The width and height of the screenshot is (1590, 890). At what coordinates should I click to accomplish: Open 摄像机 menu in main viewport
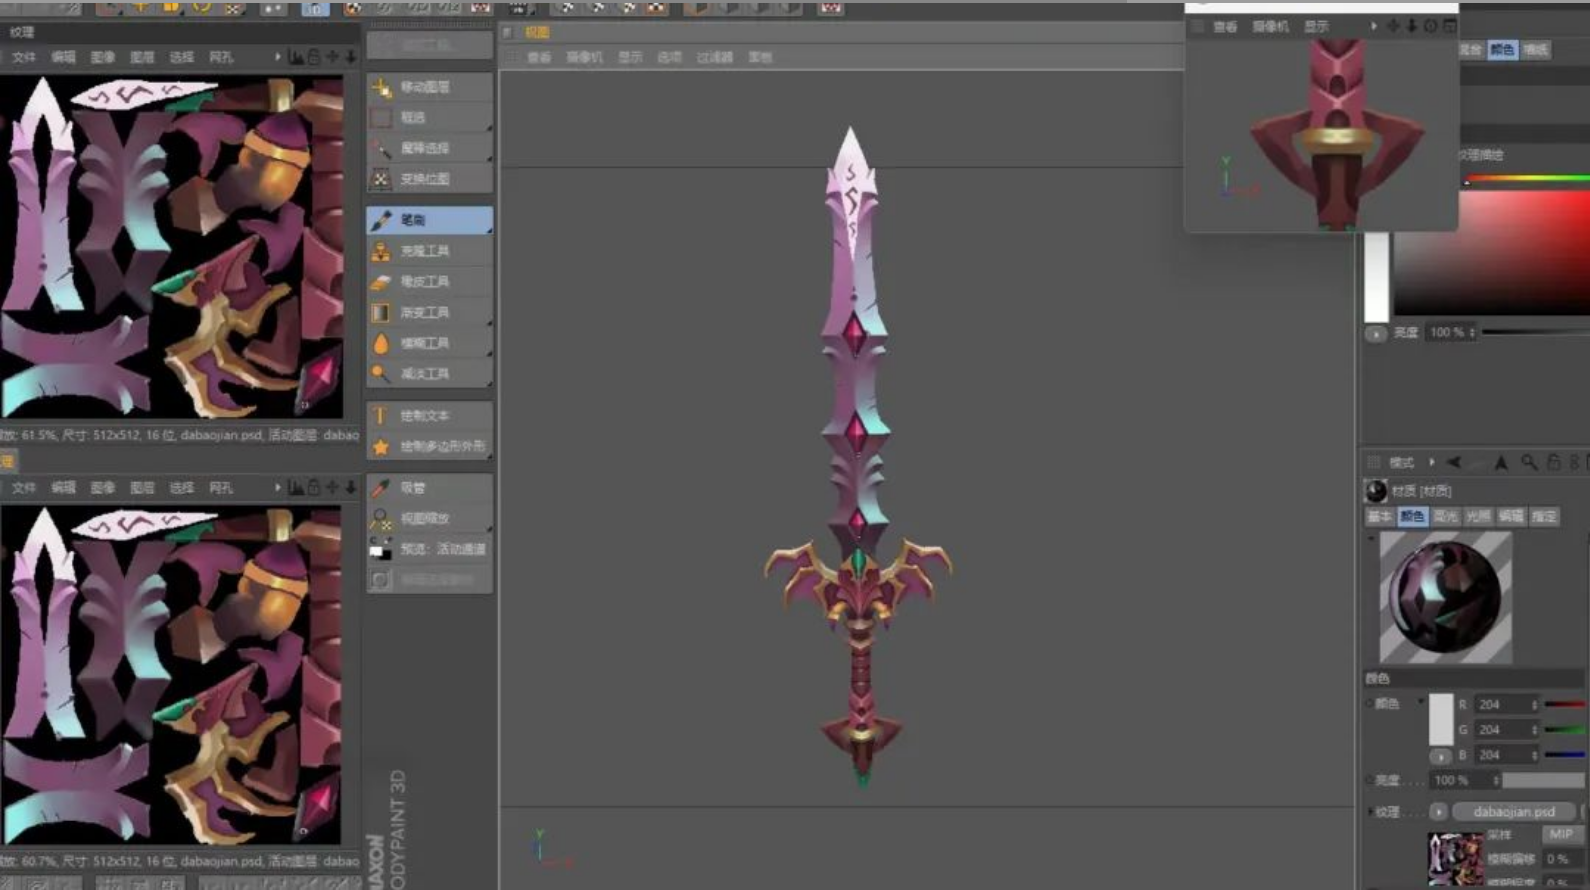[x=584, y=57]
